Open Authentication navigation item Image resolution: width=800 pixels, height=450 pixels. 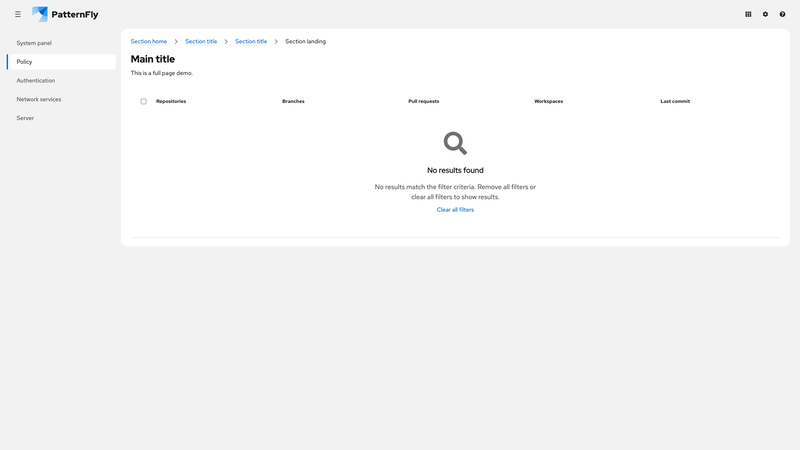[x=61, y=81]
